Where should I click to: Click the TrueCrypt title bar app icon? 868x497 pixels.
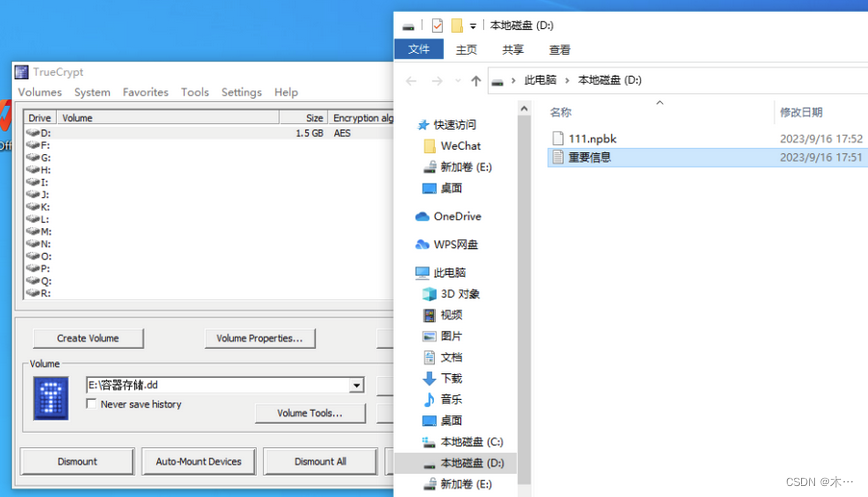click(22, 72)
